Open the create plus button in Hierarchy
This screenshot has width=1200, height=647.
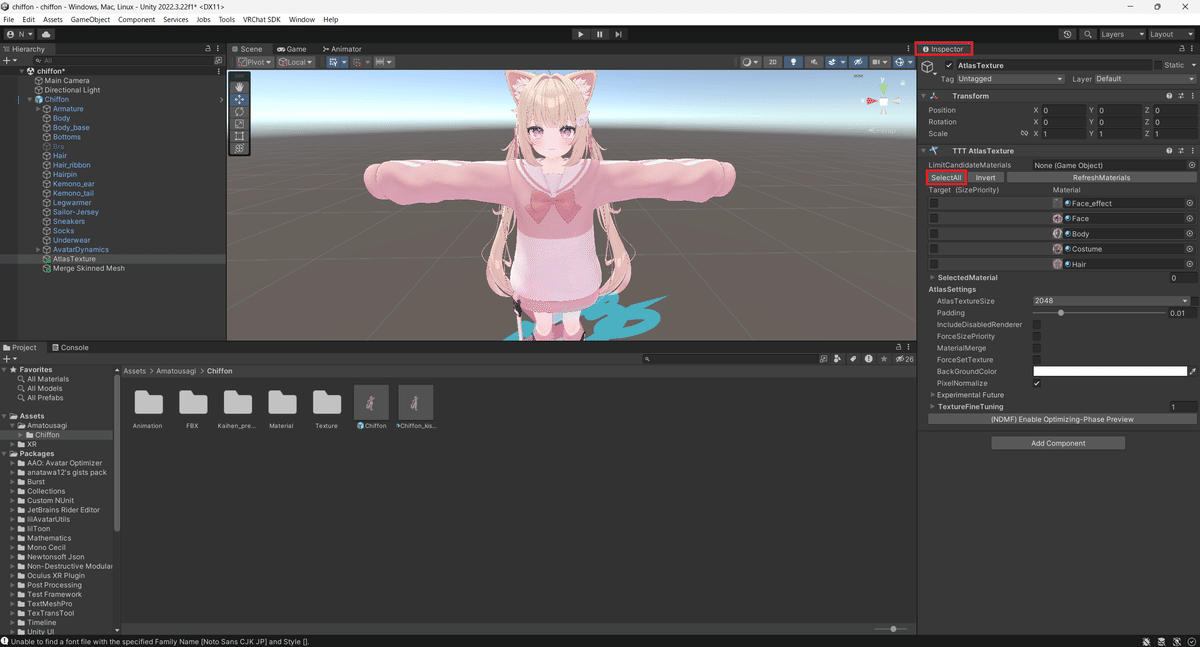pyautogui.click(x=9, y=61)
